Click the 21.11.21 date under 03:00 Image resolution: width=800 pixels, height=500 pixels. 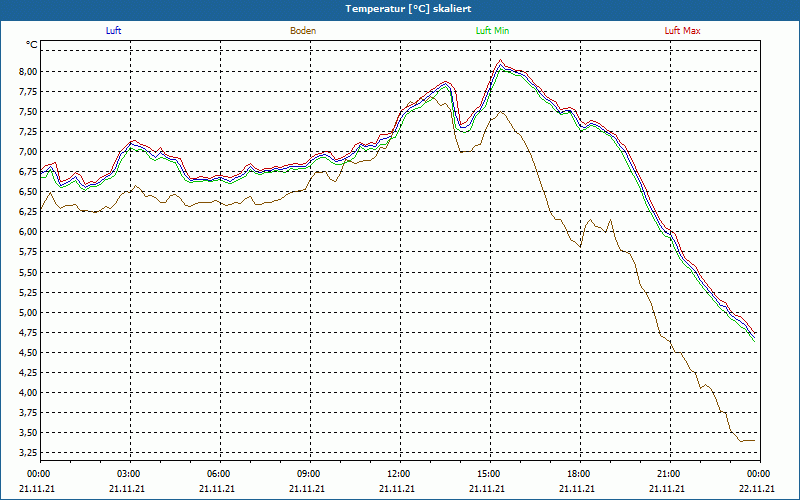pos(127,488)
